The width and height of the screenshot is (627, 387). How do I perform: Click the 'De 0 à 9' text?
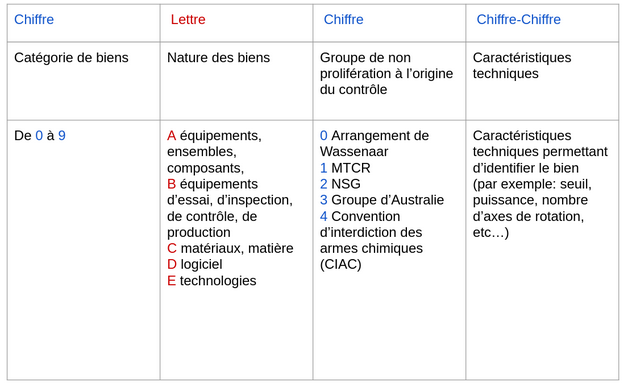tap(40, 136)
